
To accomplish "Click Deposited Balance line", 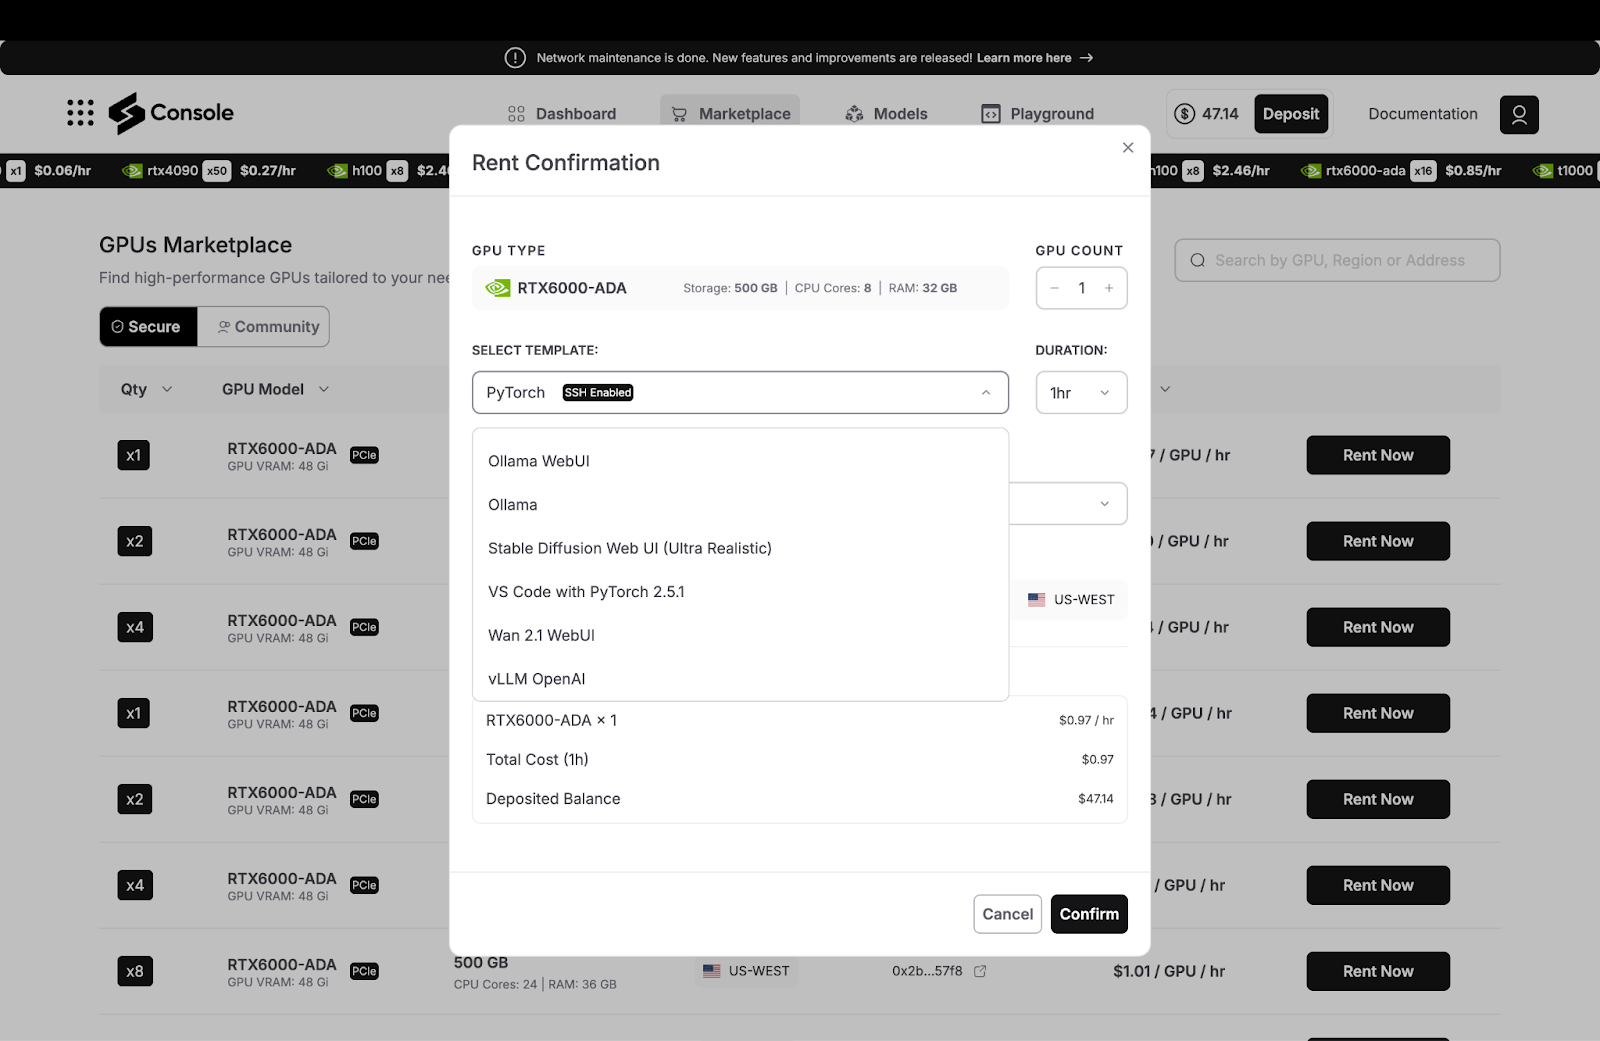I will click(799, 799).
